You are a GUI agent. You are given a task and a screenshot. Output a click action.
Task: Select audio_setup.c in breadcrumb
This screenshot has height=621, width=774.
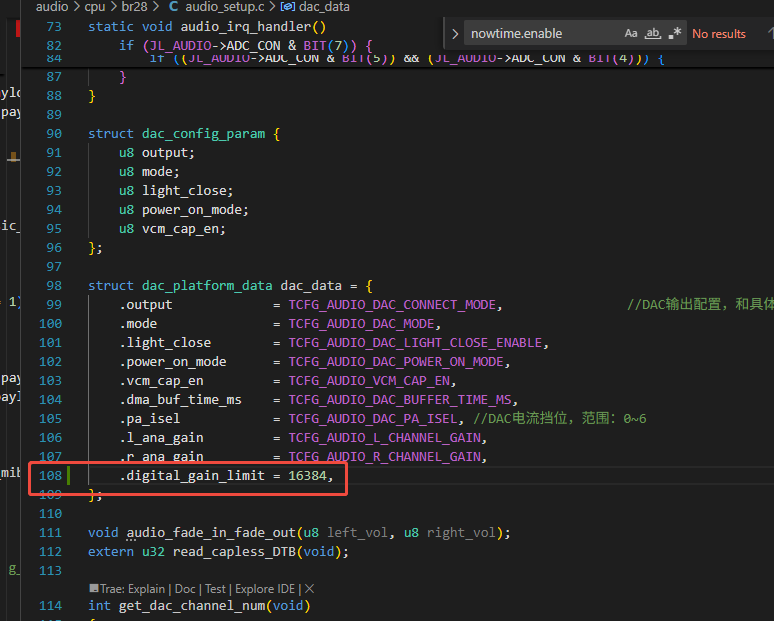click(x=225, y=7)
